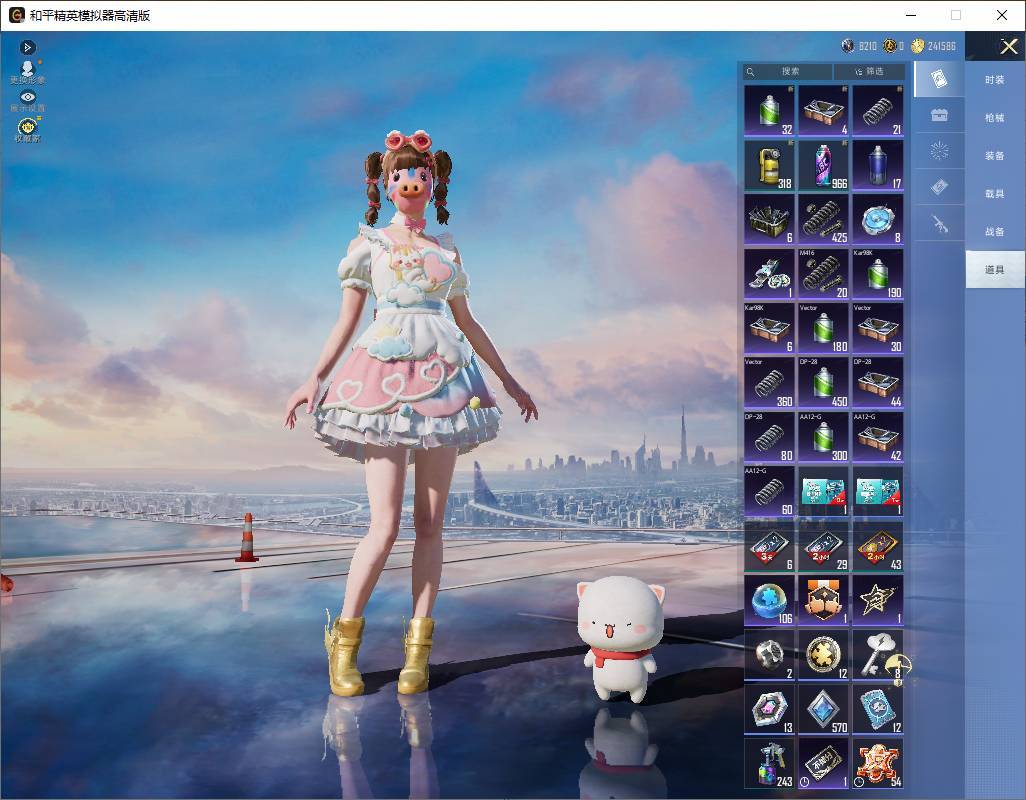Open 更换形象 change-appearance icon
The width and height of the screenshot is (1026, 800).
[x=27, y=72]
